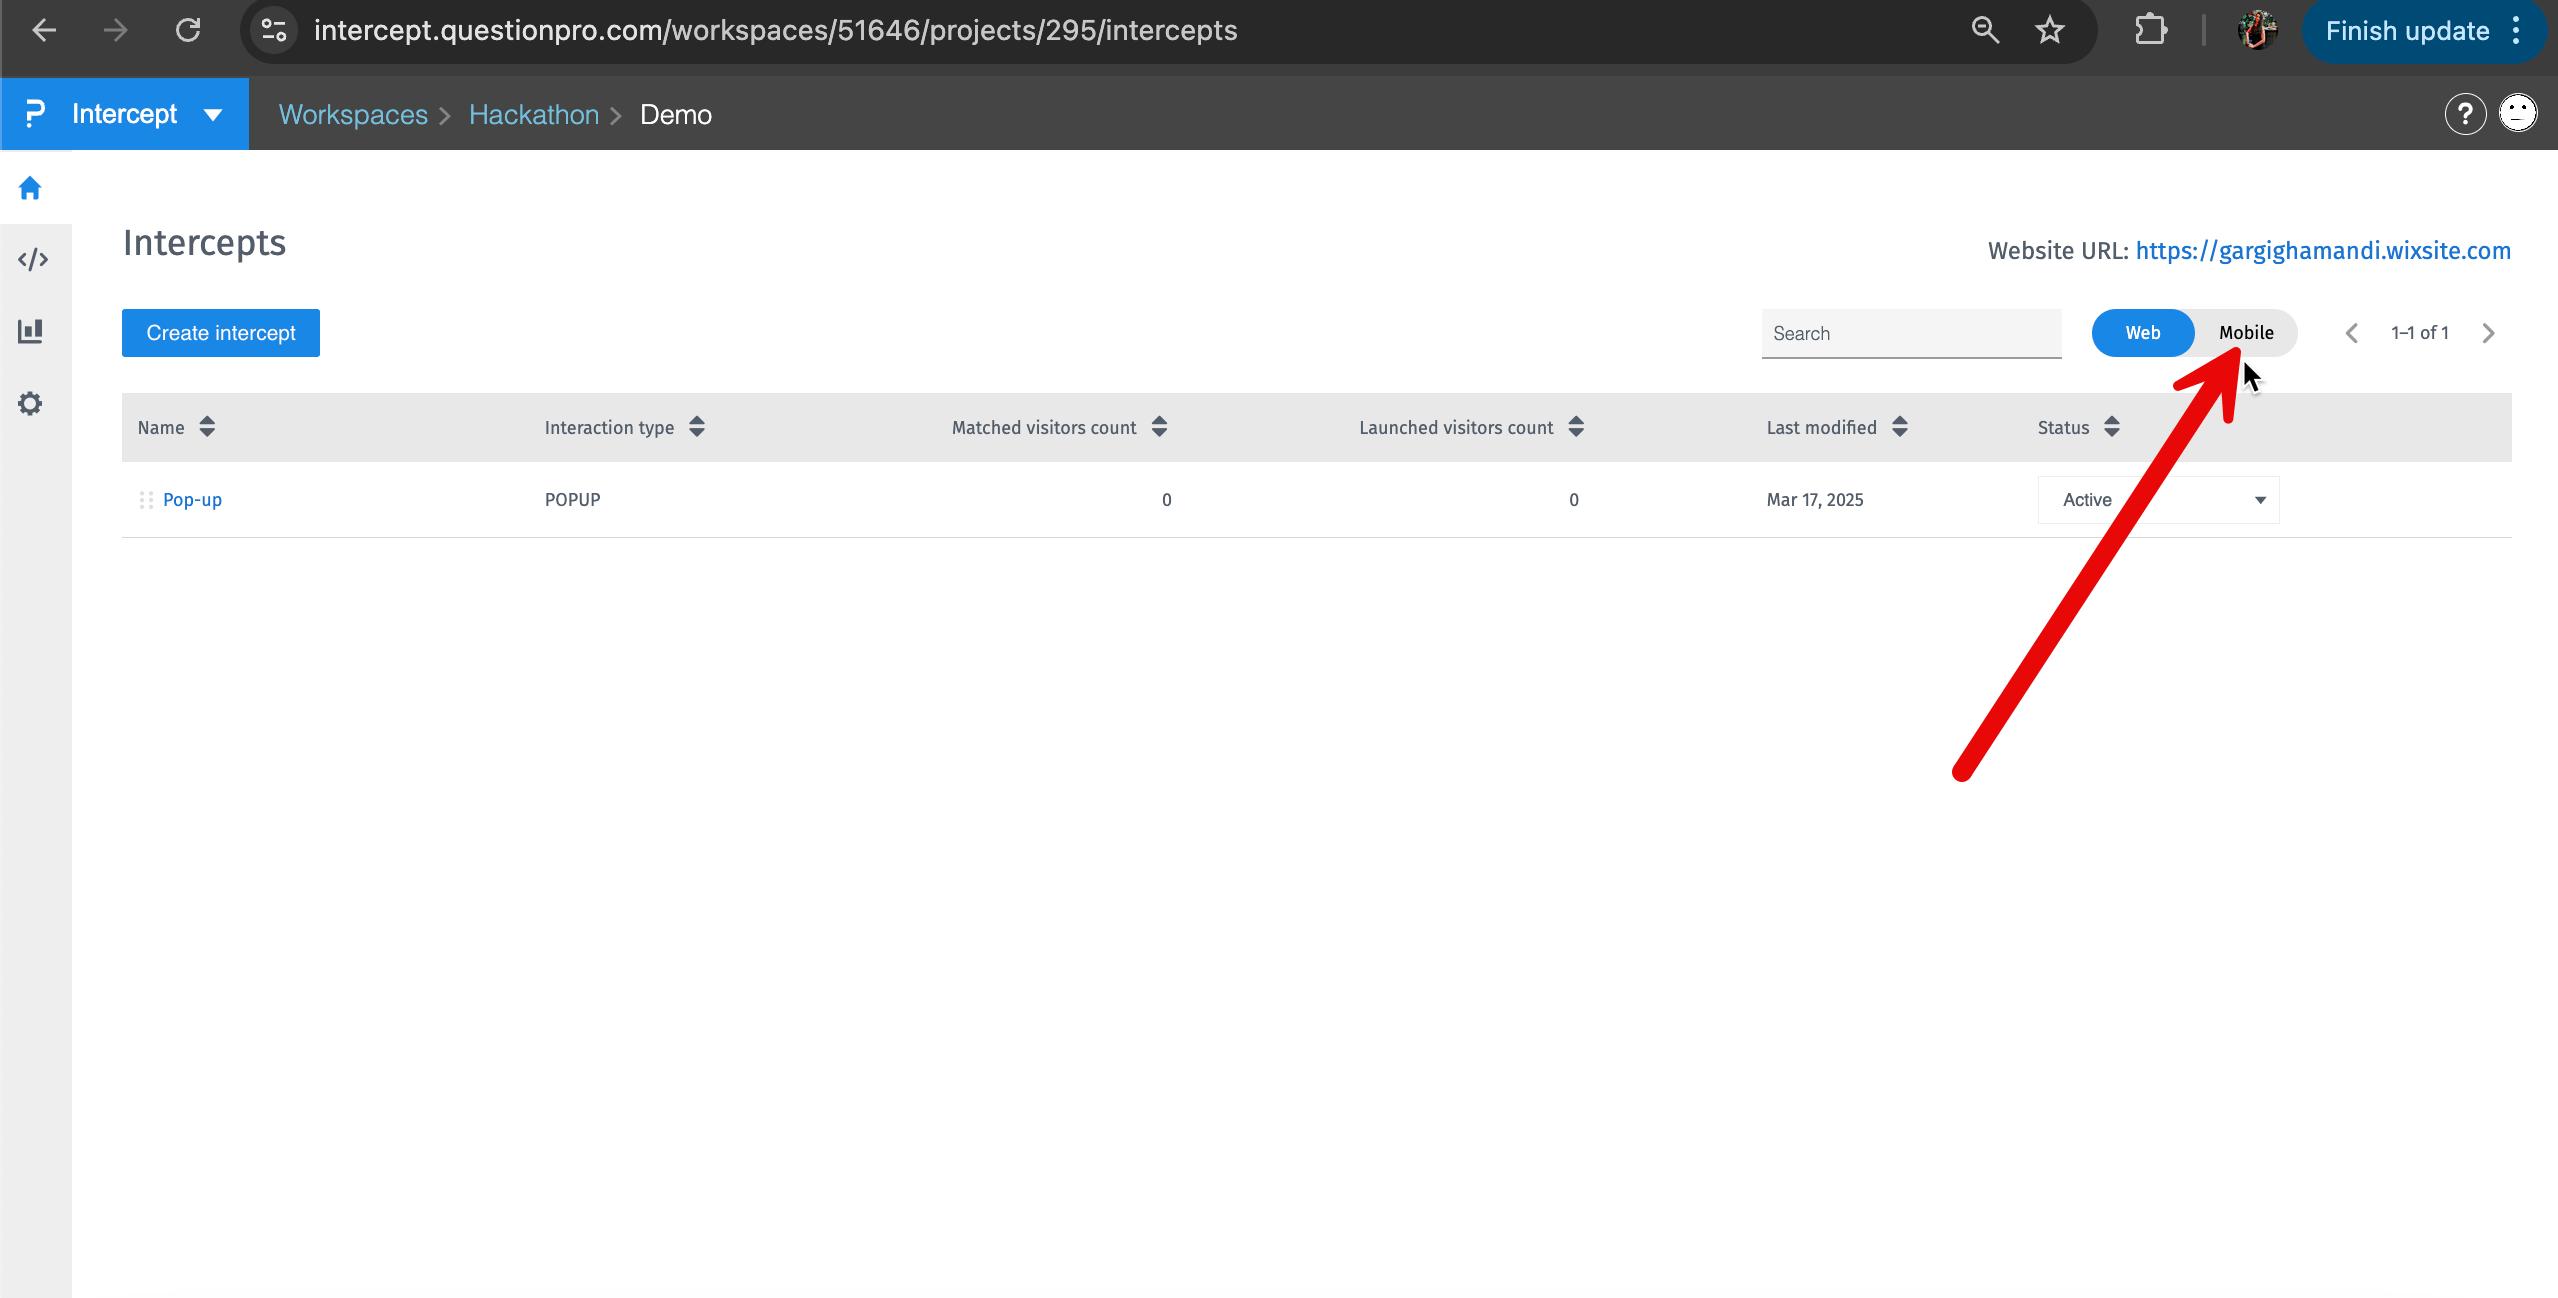This screenshot has height=1298, width=2558.
Task: Focus the Search input field
Action: point(1910,334)
